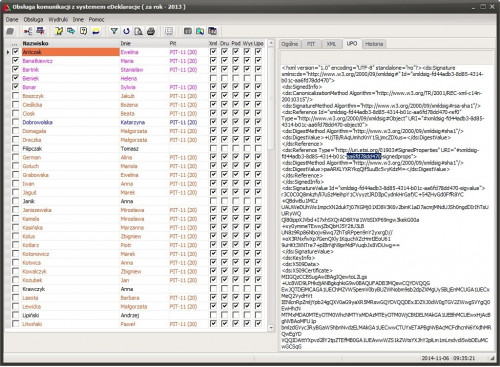This screenshot has width=500, height=367.
Task: Click the green and blue folder icon
Action: pyautogui.click(x=200, y=31)
